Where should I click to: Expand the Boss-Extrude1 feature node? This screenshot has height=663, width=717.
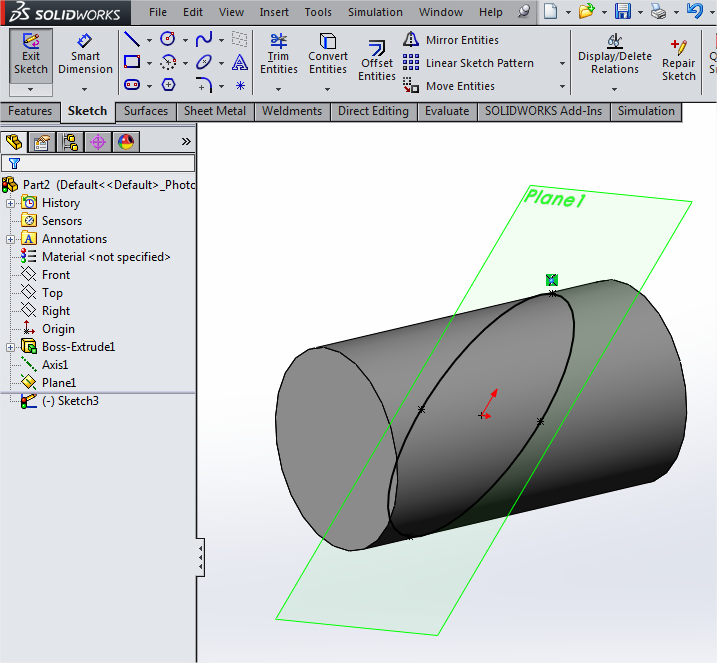(11, 347)
